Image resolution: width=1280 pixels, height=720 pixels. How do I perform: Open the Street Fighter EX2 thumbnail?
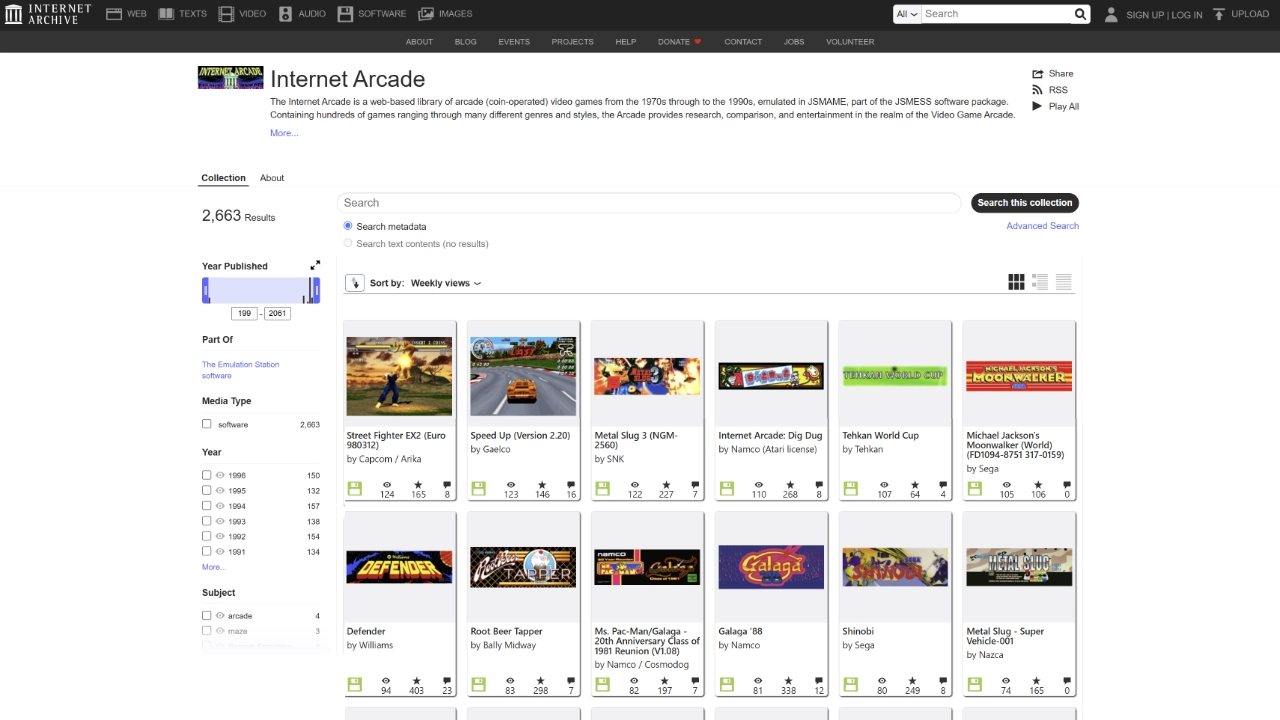click(x=399, y=376)
